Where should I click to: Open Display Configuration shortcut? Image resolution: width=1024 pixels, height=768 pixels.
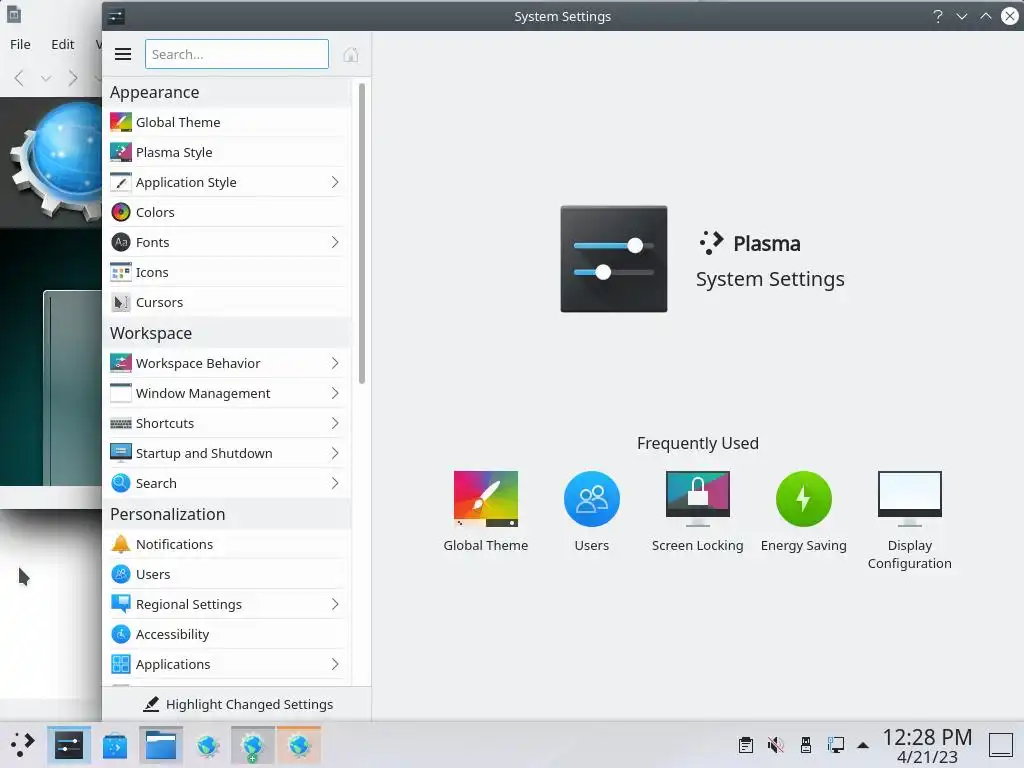tap(909, 520)
